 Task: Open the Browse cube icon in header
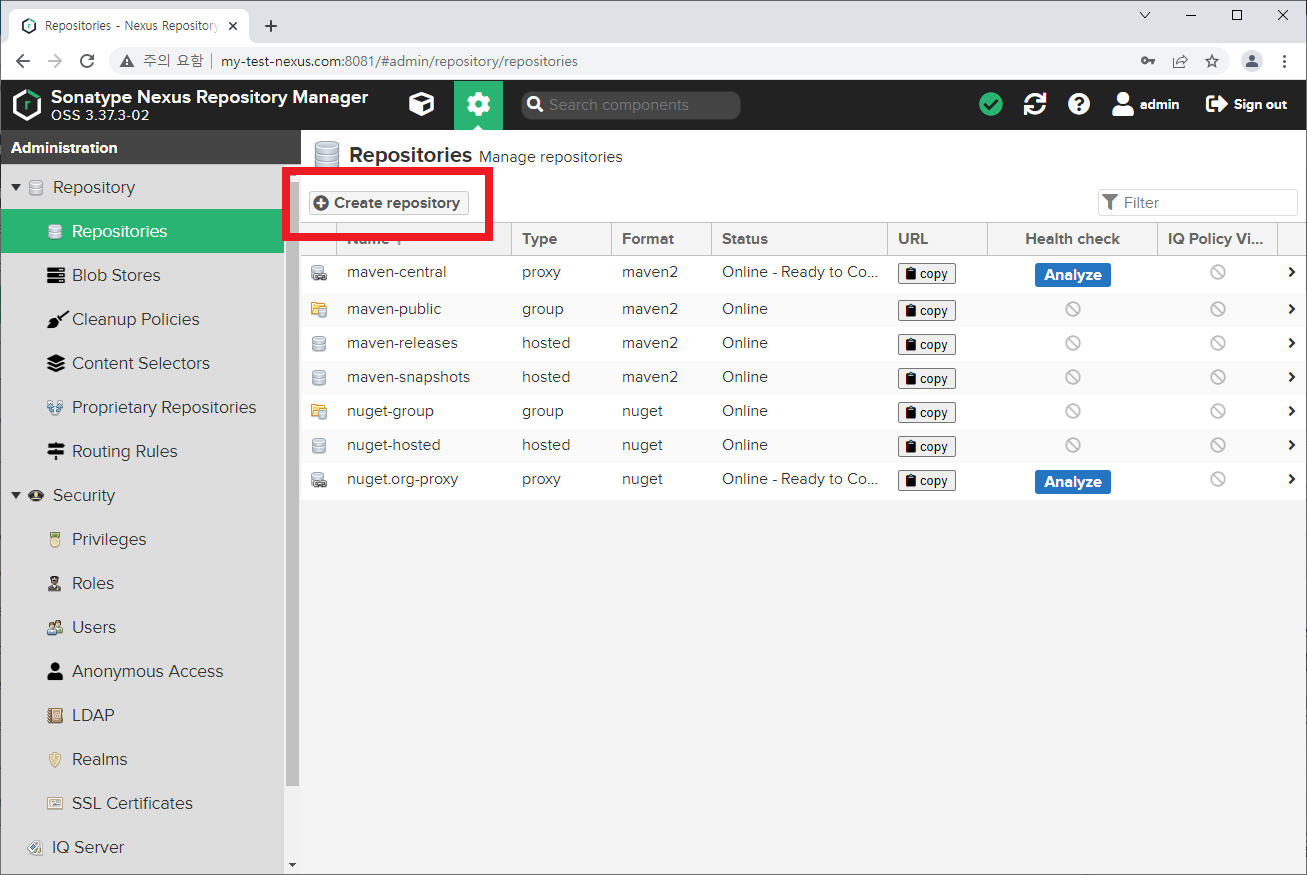coord(422,104)
